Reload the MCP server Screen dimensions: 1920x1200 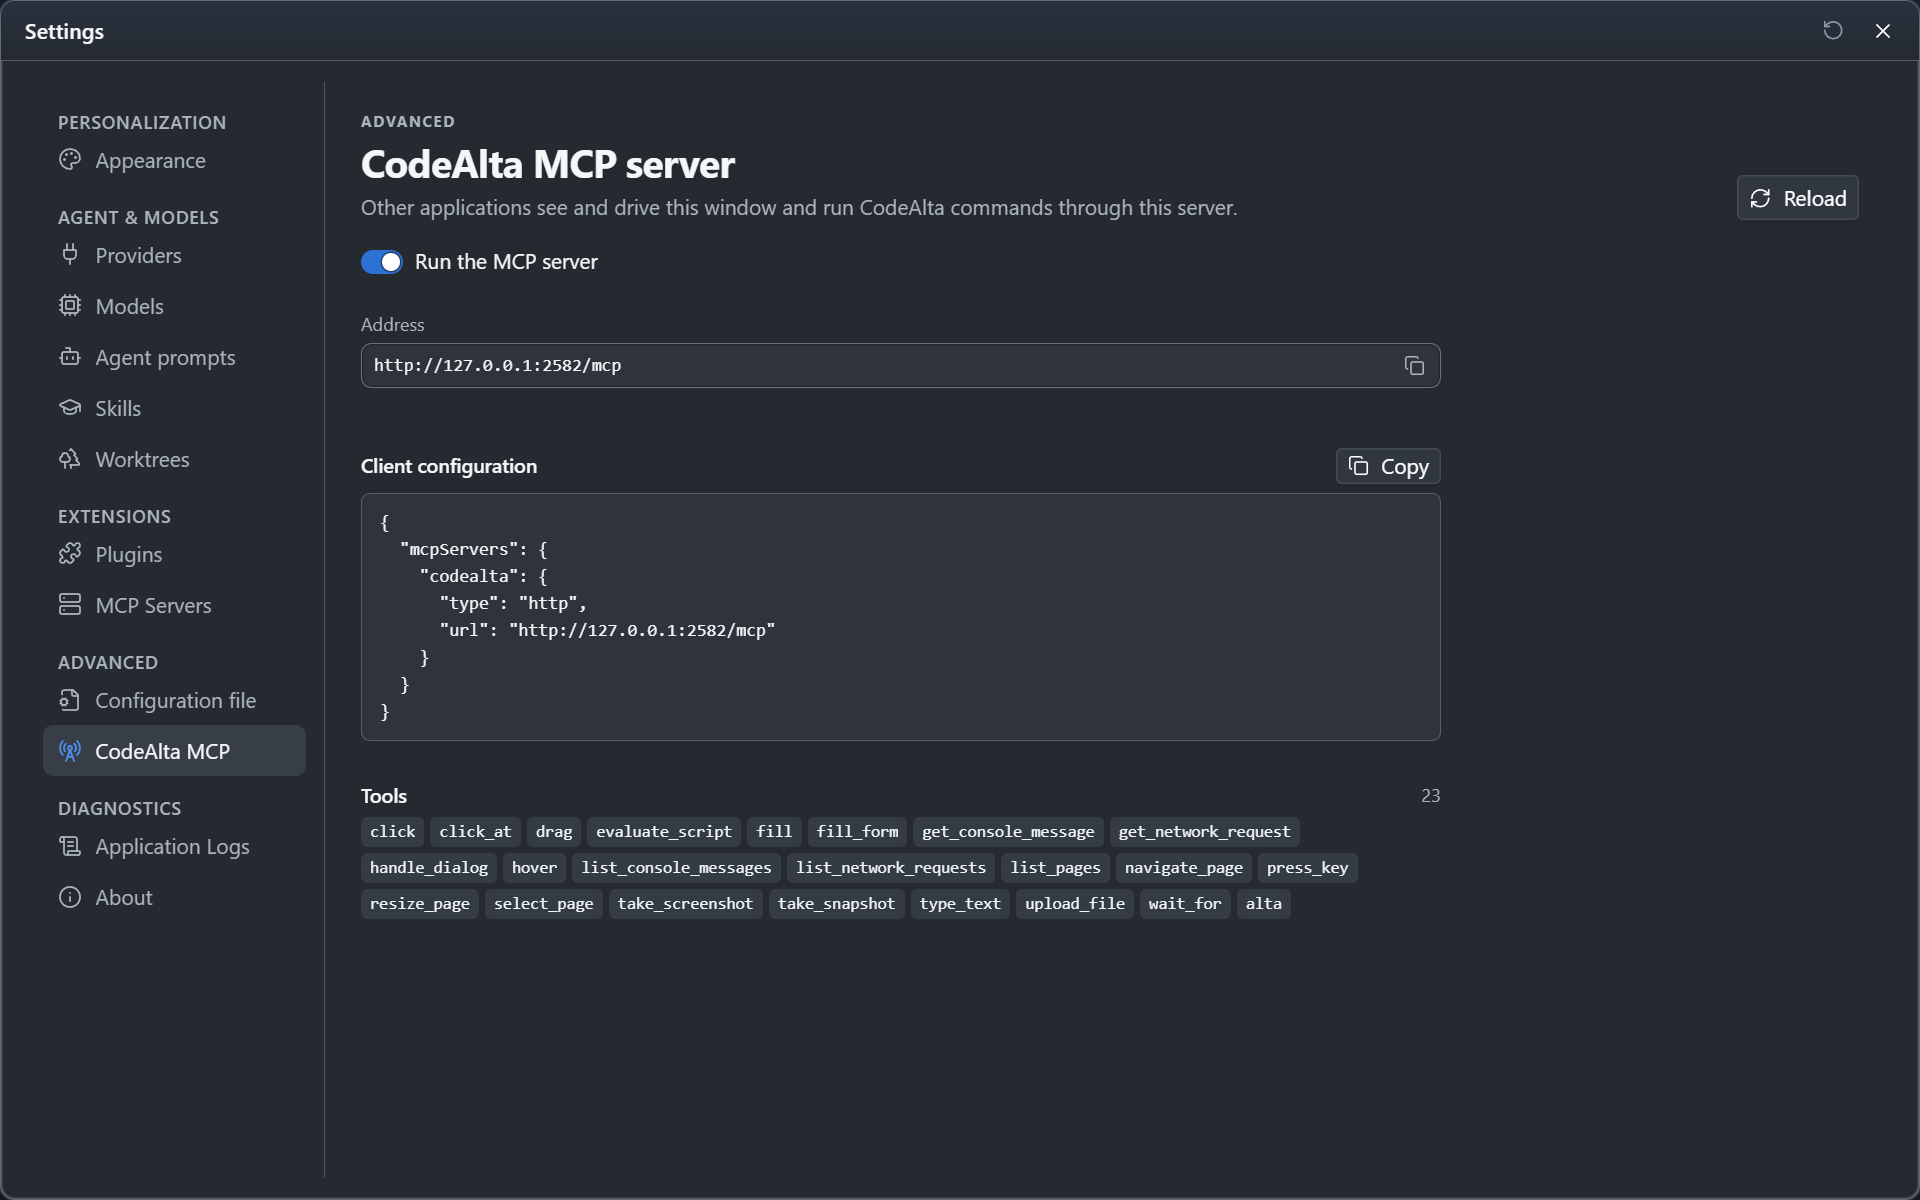[x=1798, y=198]
